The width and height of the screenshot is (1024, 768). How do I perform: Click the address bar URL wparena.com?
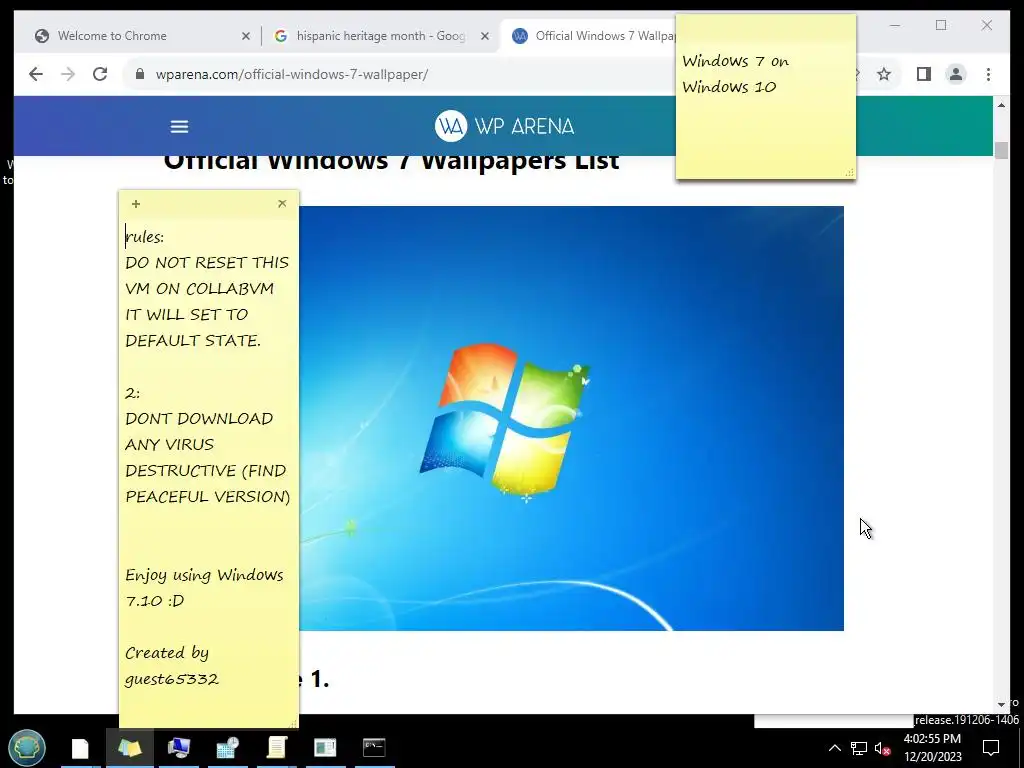(x=291, y=74)
